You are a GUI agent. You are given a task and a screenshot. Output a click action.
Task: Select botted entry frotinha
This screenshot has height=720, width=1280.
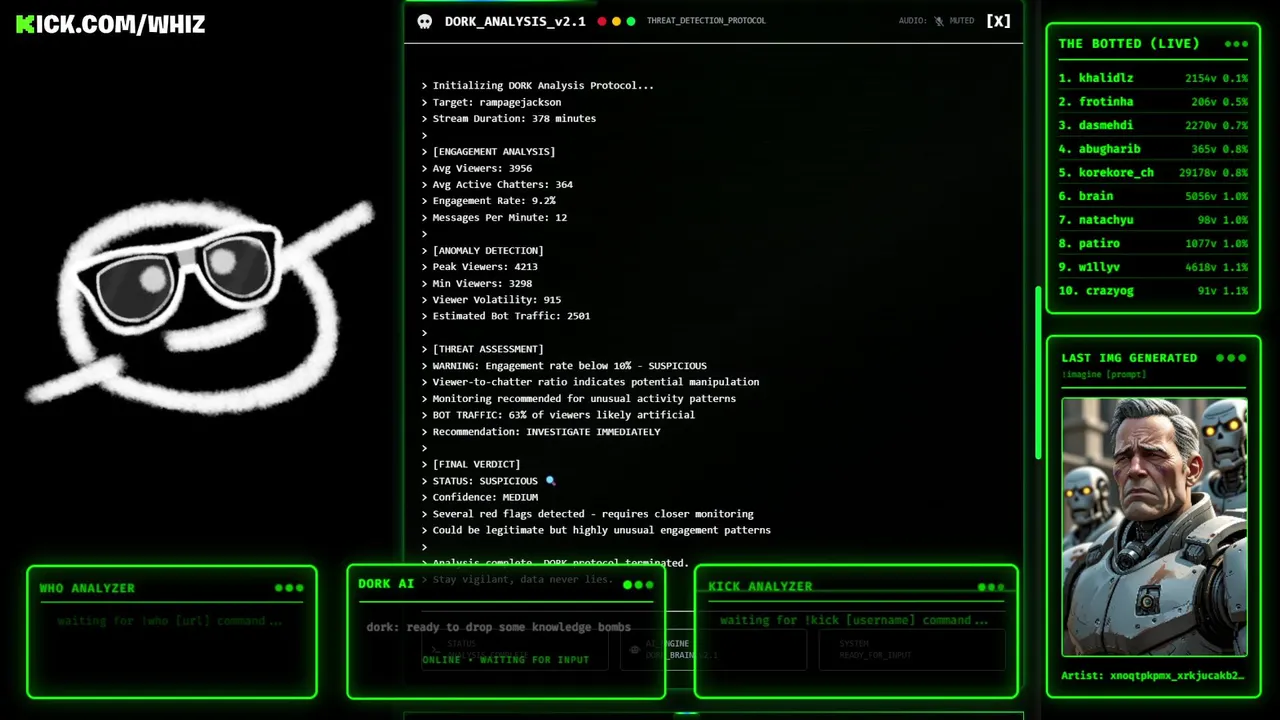pos(1153,102)
